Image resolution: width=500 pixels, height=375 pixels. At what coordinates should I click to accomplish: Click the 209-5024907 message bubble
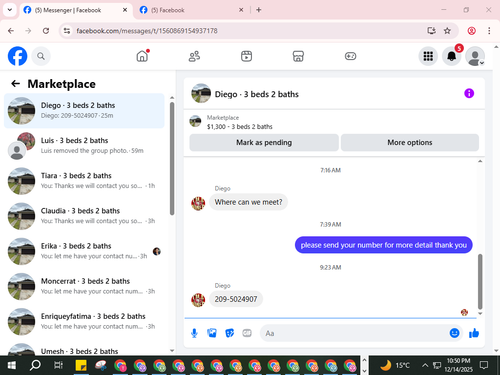pos(236,299)
